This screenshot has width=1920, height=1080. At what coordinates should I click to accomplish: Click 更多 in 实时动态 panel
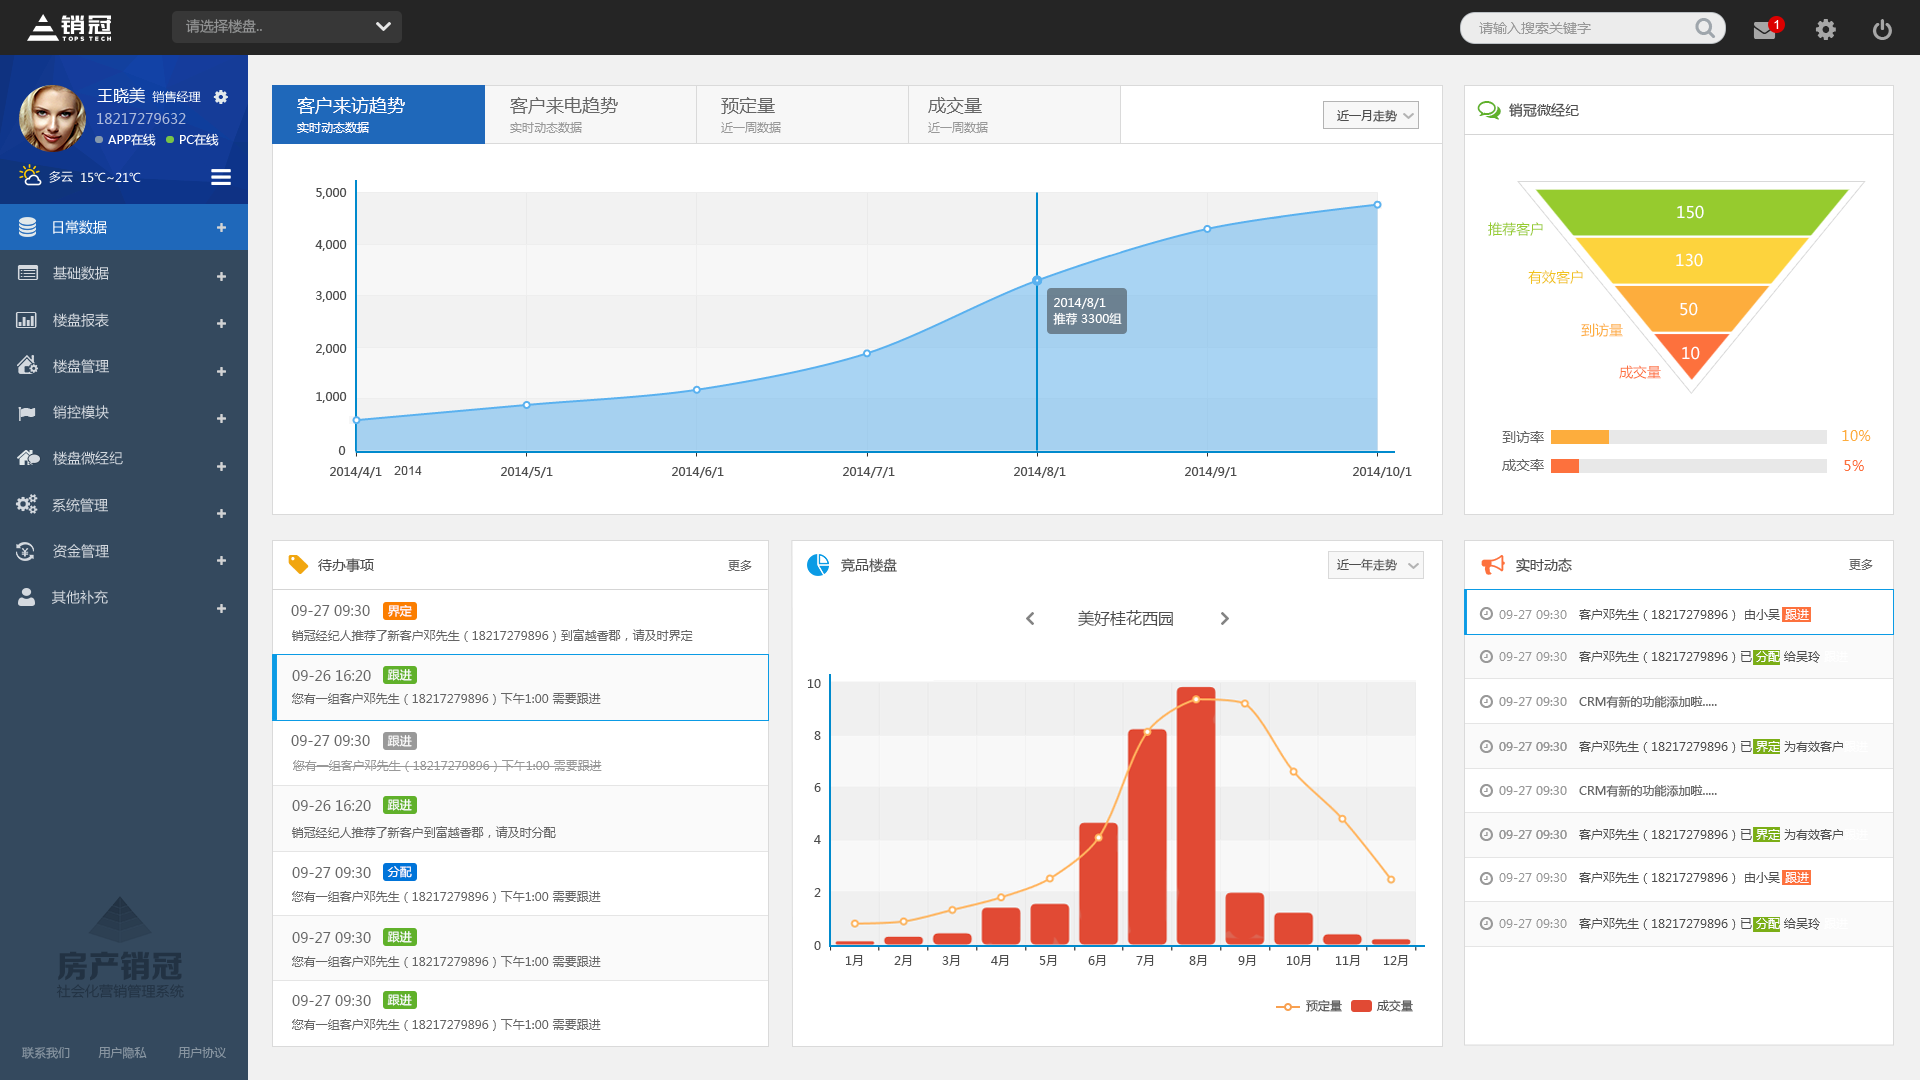pyautogui.click(x=1861, y=565)
